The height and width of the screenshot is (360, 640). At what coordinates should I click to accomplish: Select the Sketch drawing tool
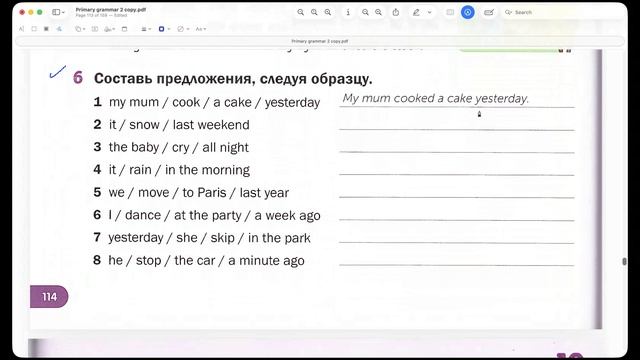(59, 29)
